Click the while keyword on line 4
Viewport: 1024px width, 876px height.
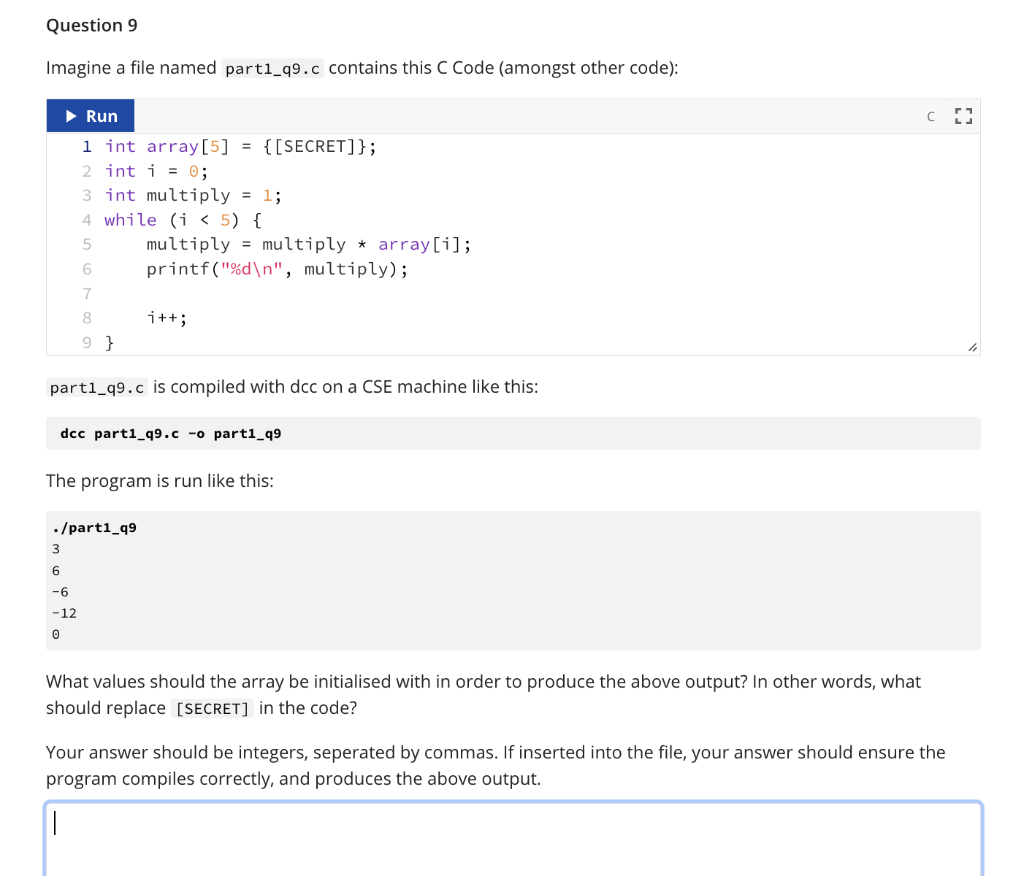tap(130, 219)
